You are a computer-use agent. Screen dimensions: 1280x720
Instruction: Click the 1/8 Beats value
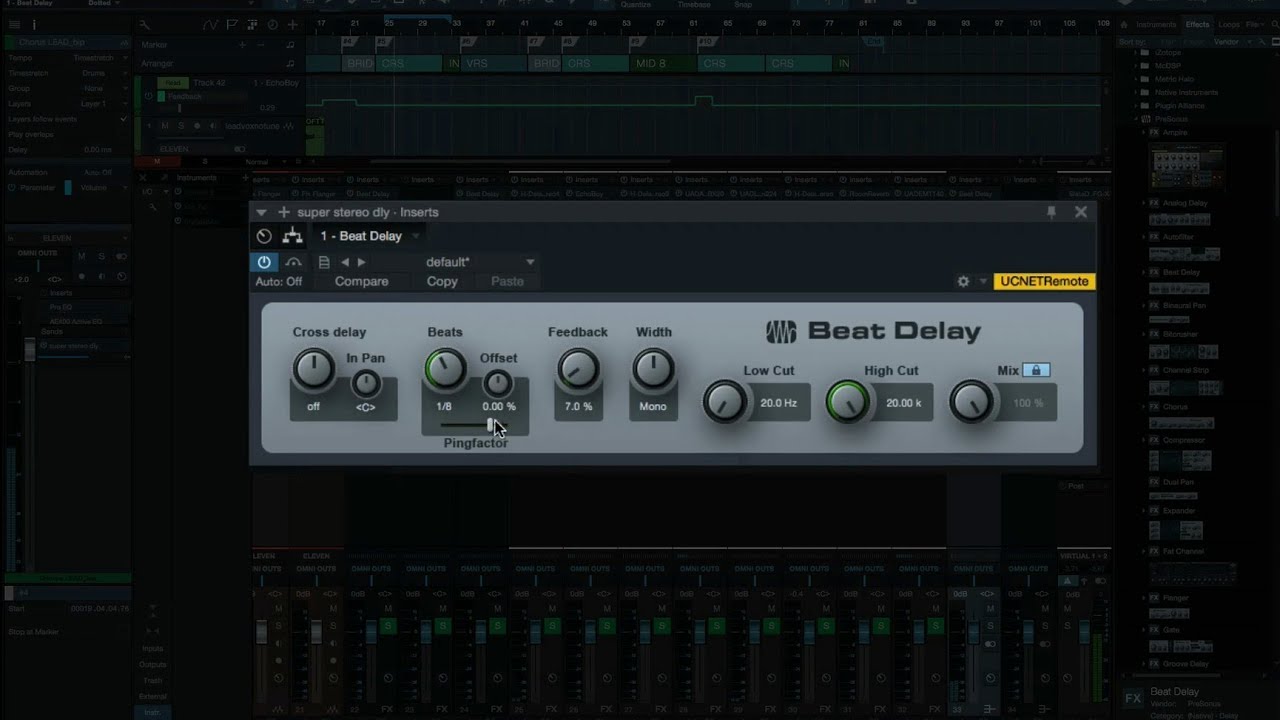pyautogui.click(x=444, y=407)
